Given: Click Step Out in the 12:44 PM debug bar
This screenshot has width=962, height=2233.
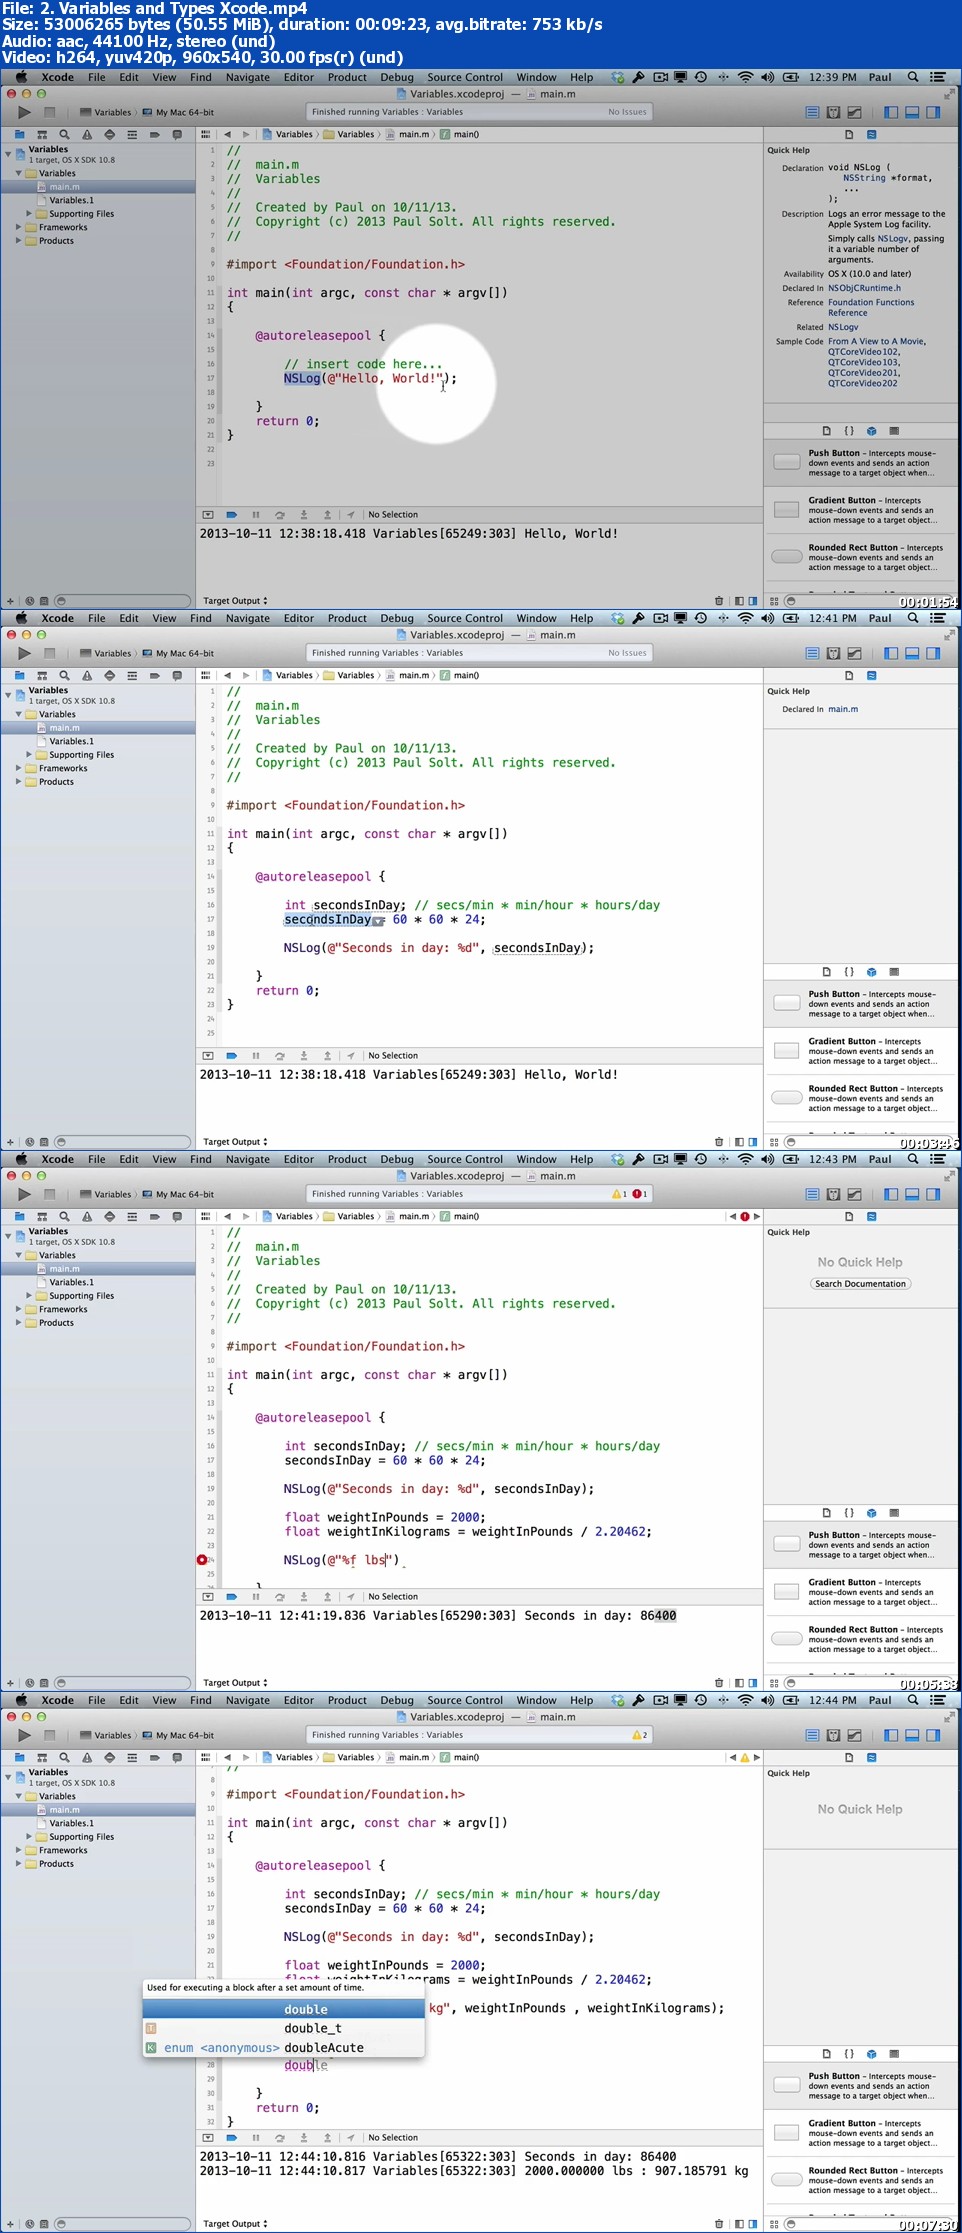Looking at the screenshot, I should [x=327, y=2138].
